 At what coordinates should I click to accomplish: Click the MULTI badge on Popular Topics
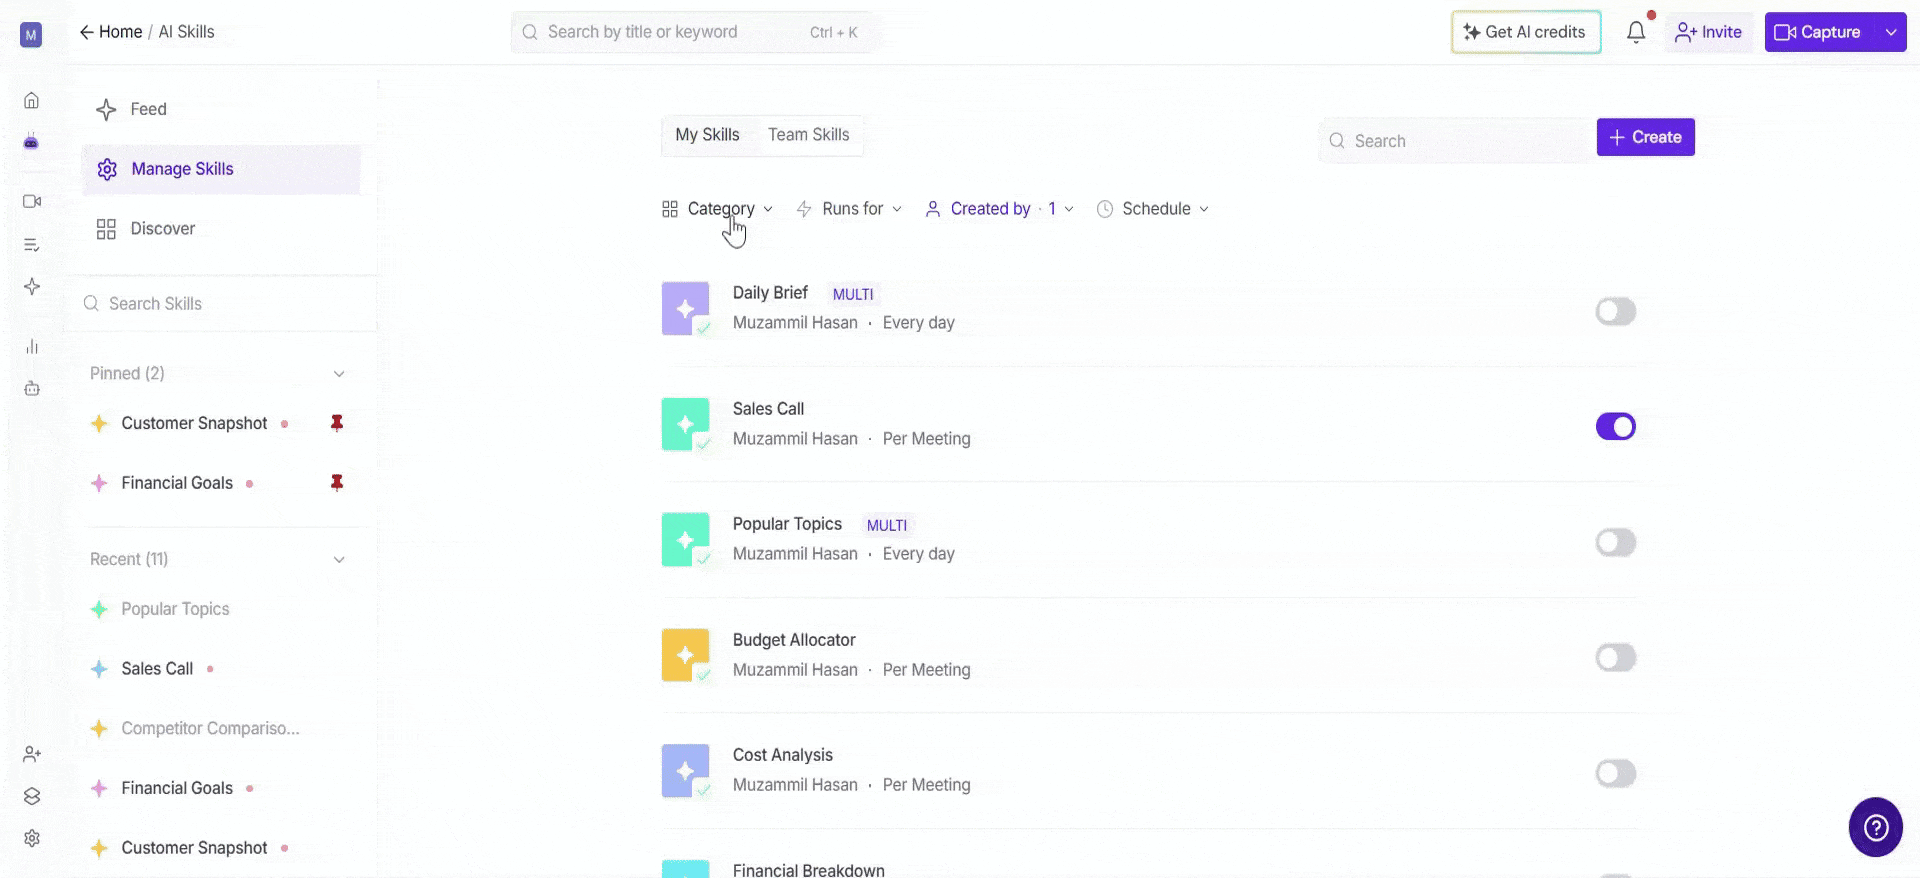coord(887,526)
